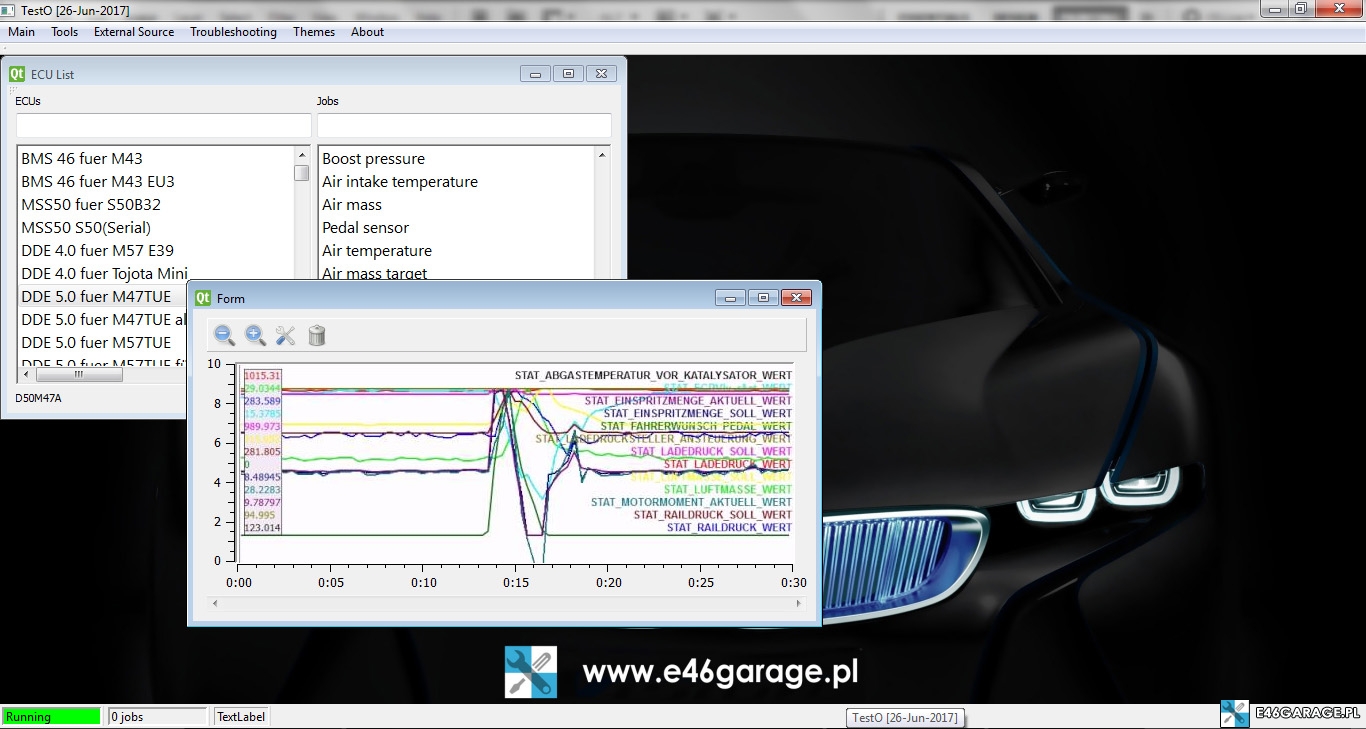Image resolution: width=1366 pixels, height=729 pixels.
Task: Click the zoom in magnifier icon
Action: click(255, 335)
